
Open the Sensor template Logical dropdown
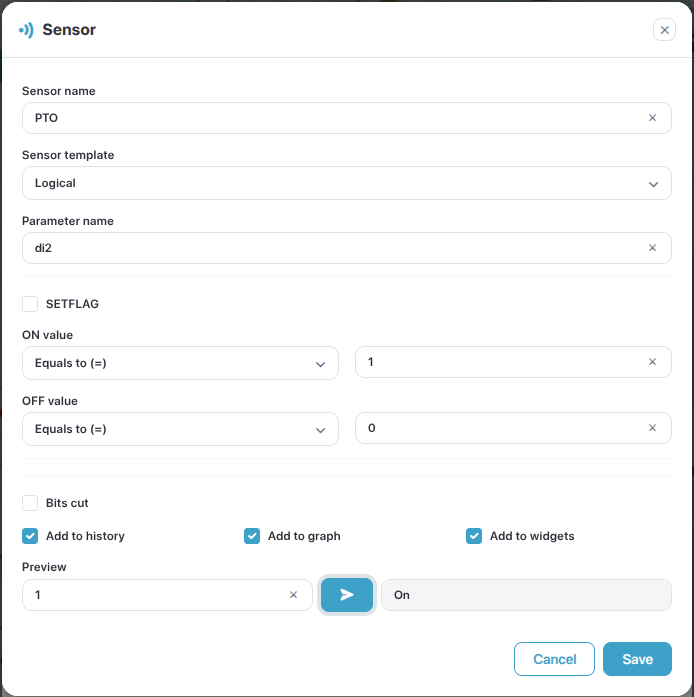point(347,183)
